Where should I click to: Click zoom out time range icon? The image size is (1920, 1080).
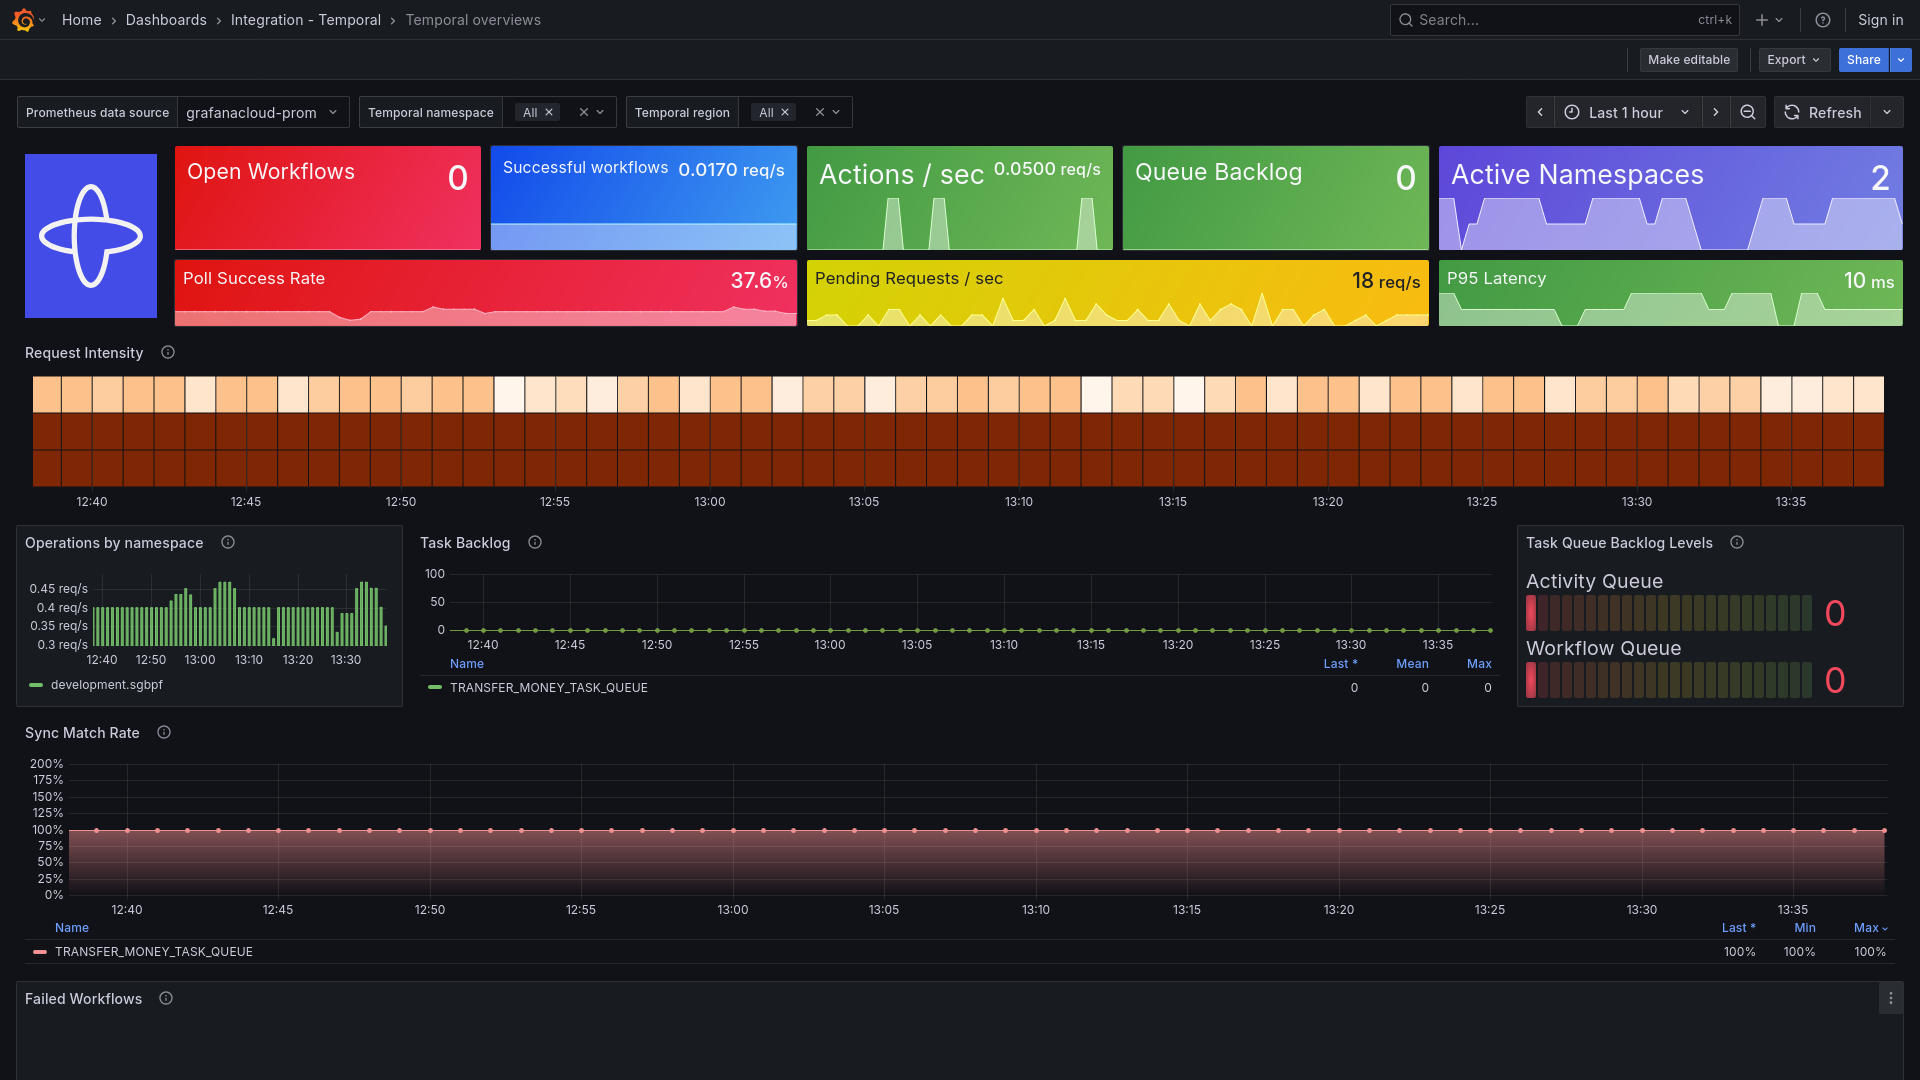pyautogui.click(x=1748, y=113)
